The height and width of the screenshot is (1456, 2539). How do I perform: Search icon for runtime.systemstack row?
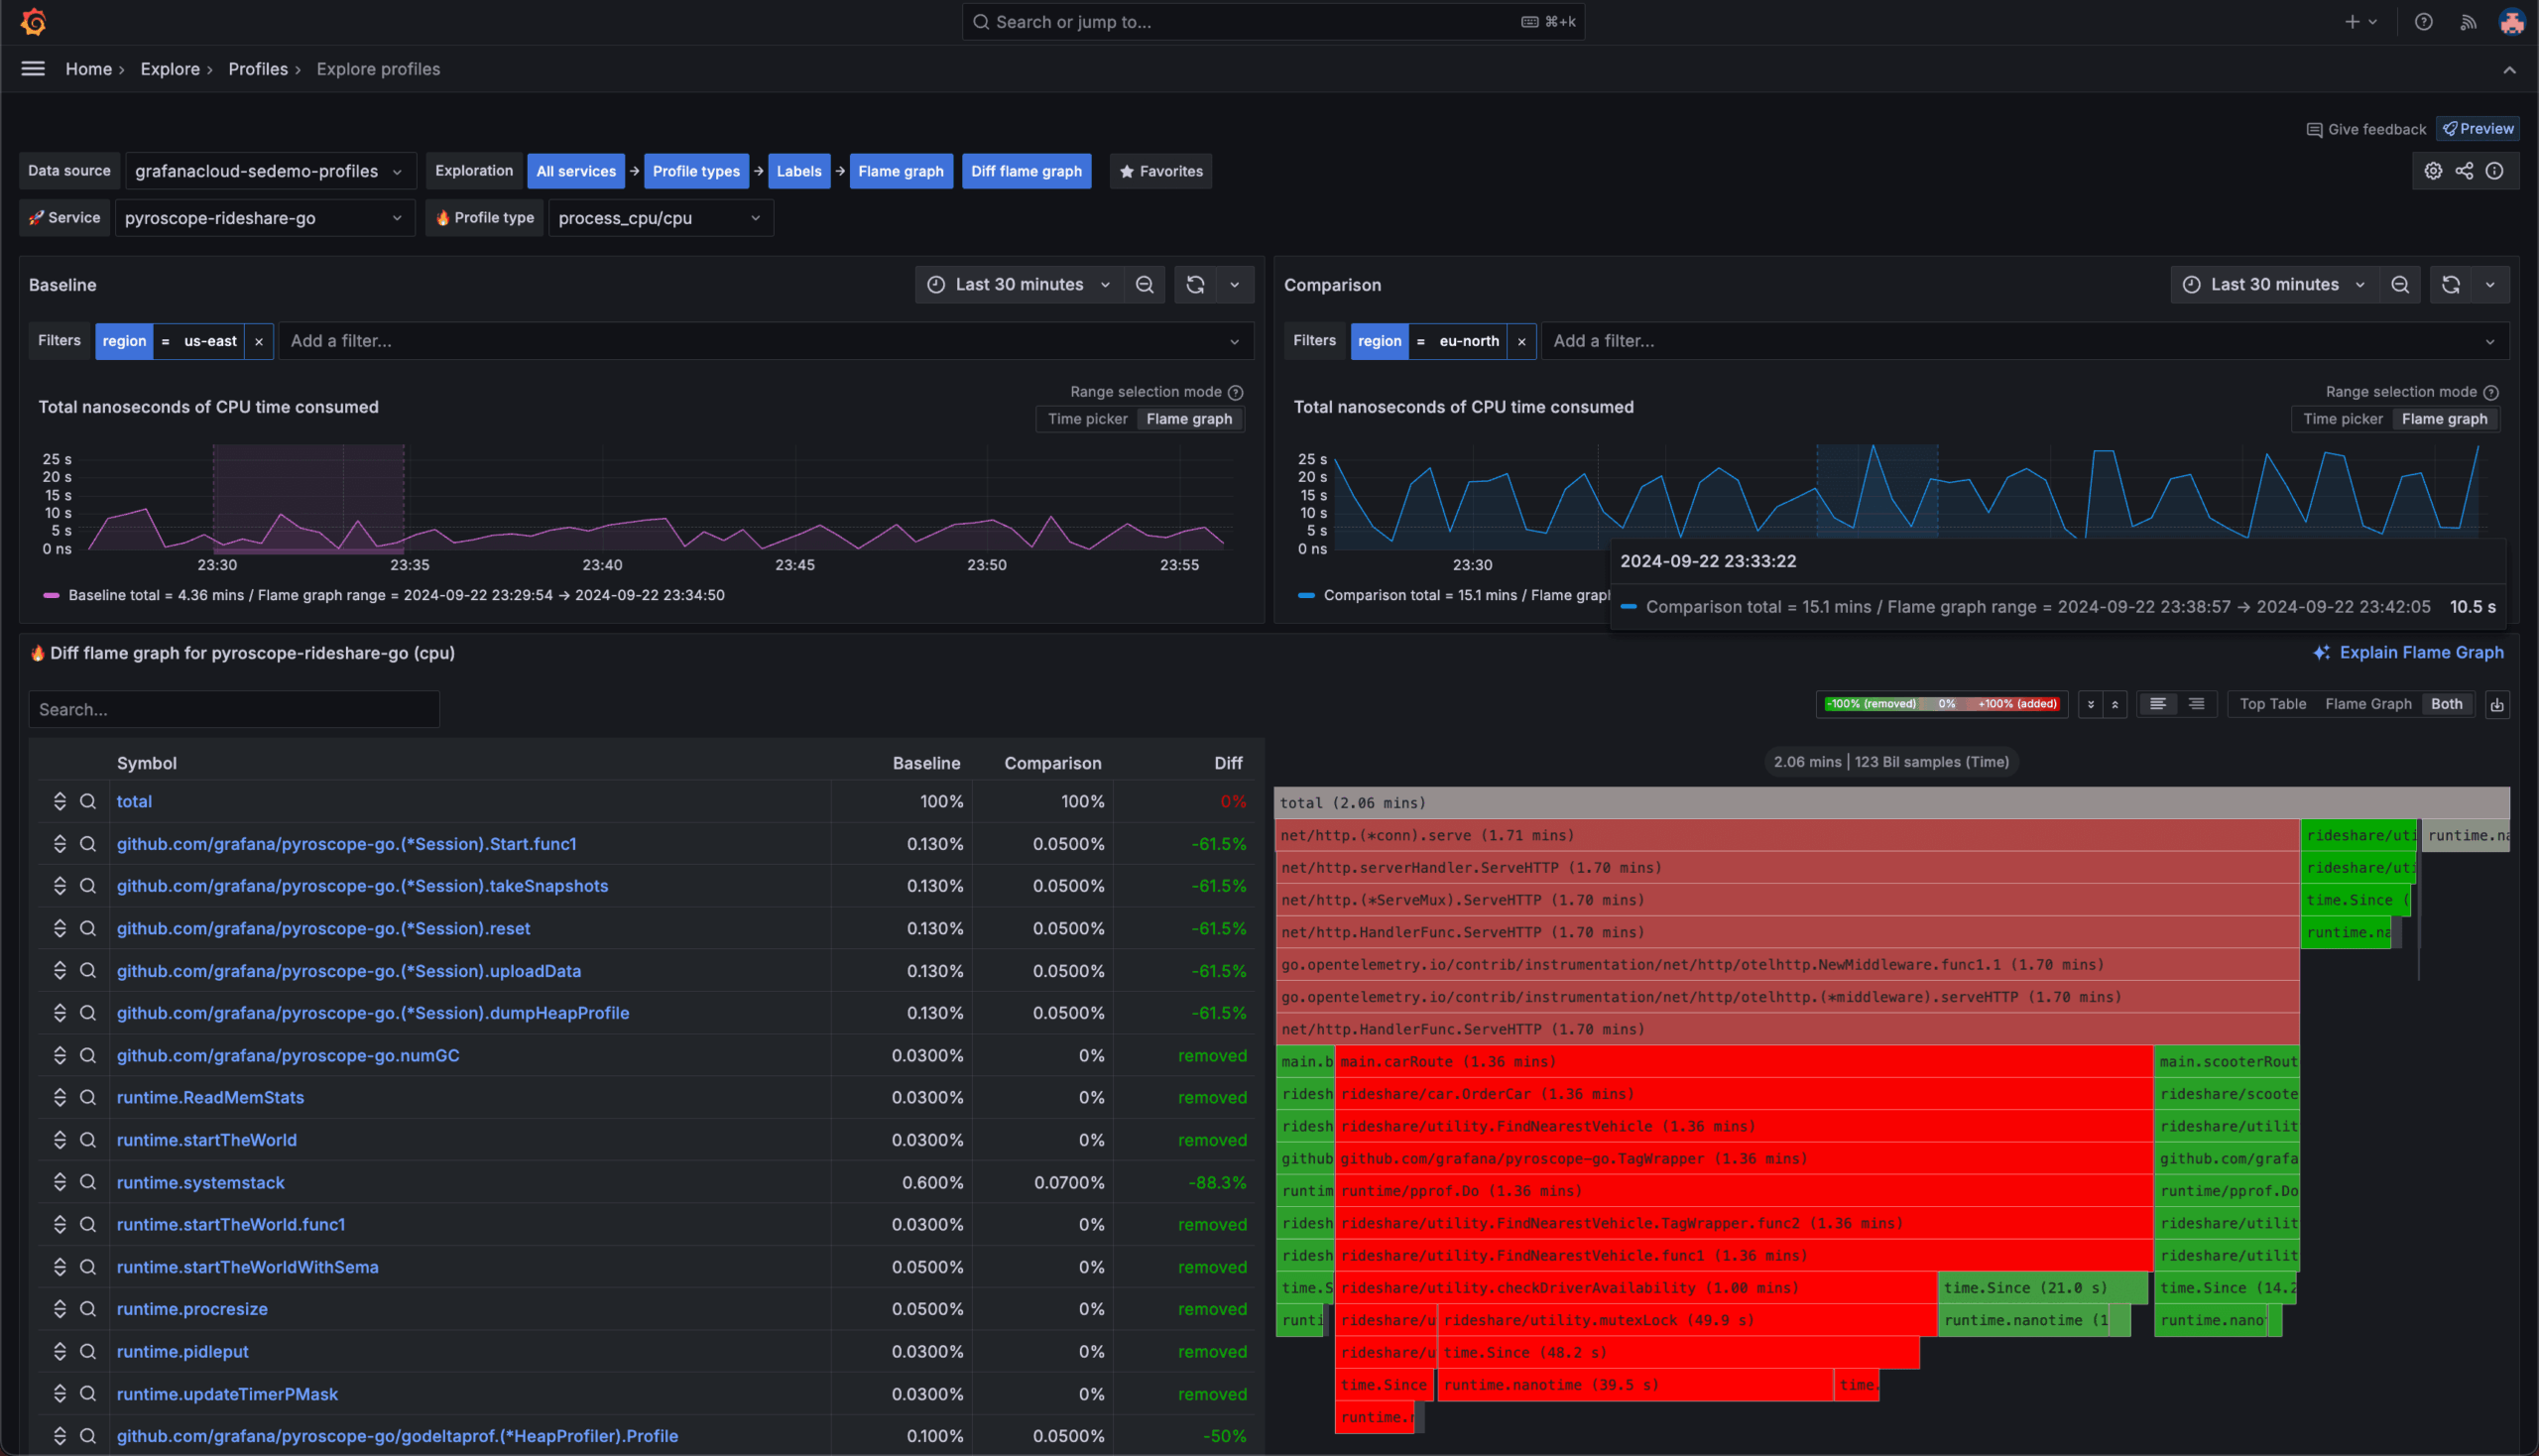pyautogui.click(x=88, y=1183)
